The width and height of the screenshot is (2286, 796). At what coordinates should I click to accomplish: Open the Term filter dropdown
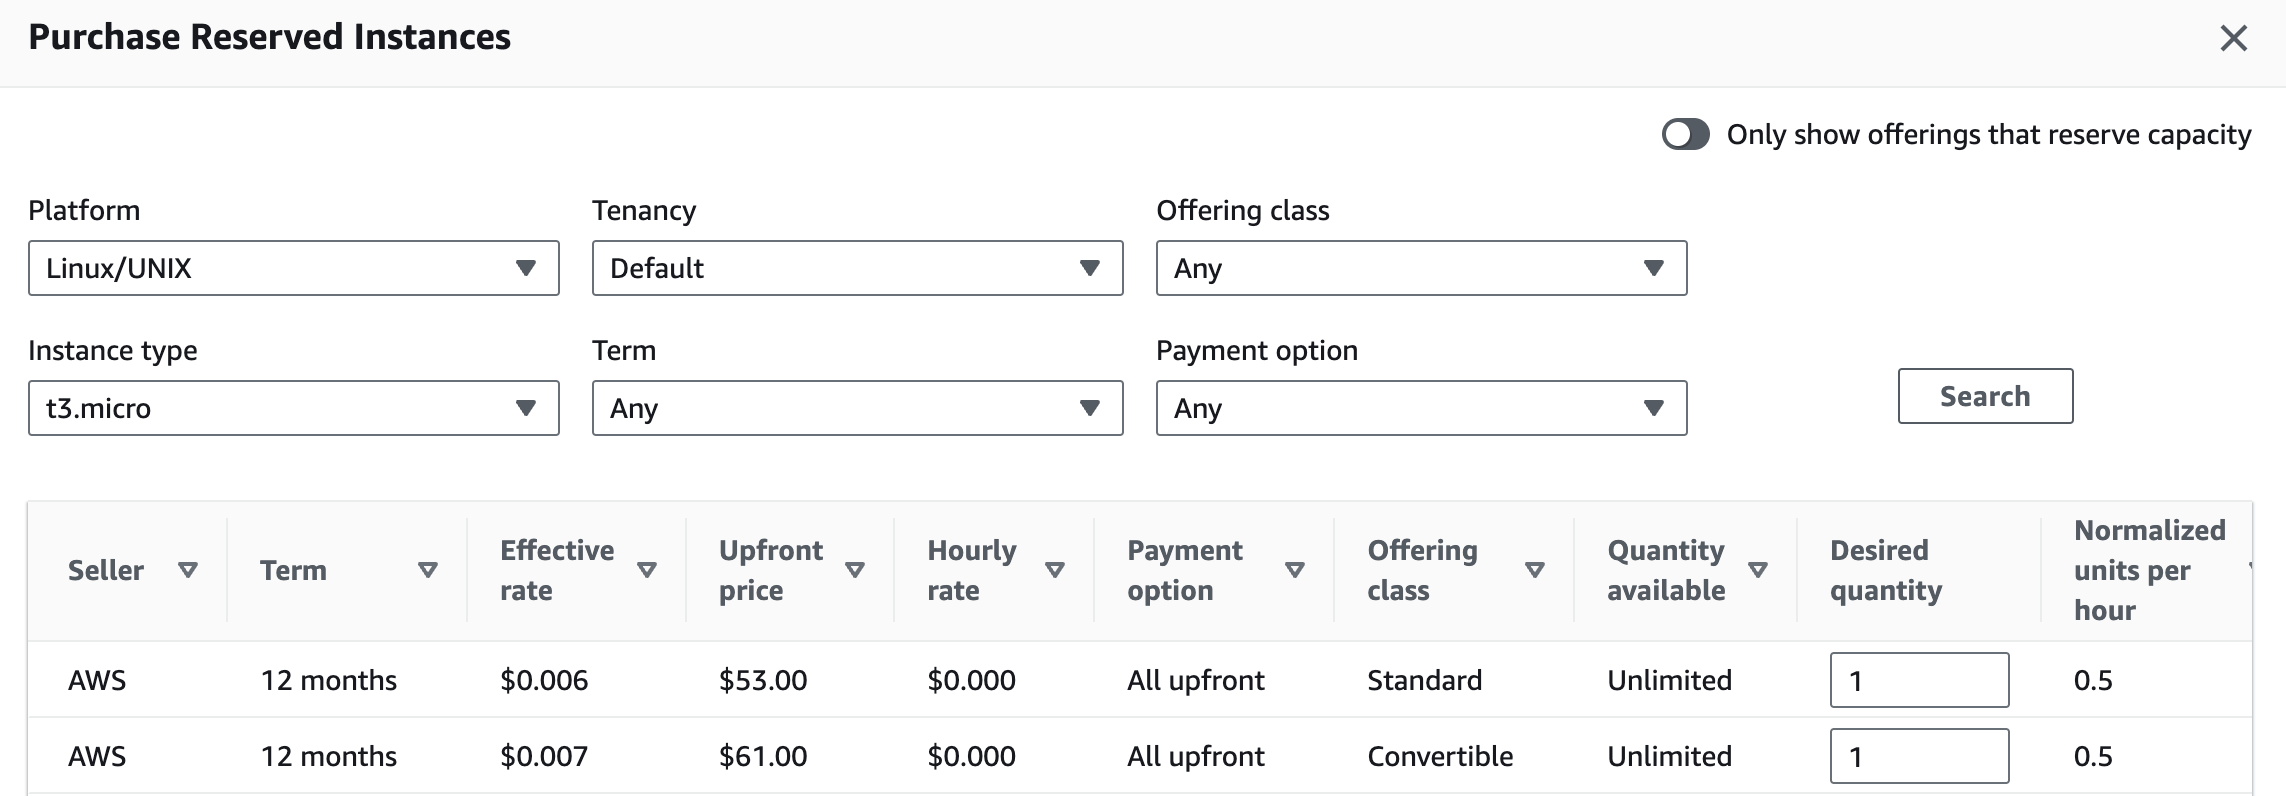click(857, 408)
